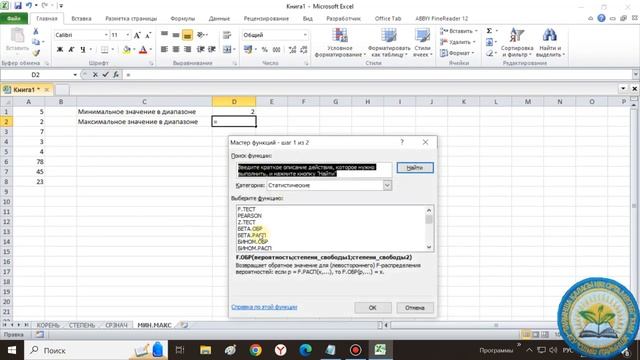This screenshot has width=640, height=360.
Task: Expand the Name Box dropdown arrow
Action: pyautogui.click(x=75, y=75)
